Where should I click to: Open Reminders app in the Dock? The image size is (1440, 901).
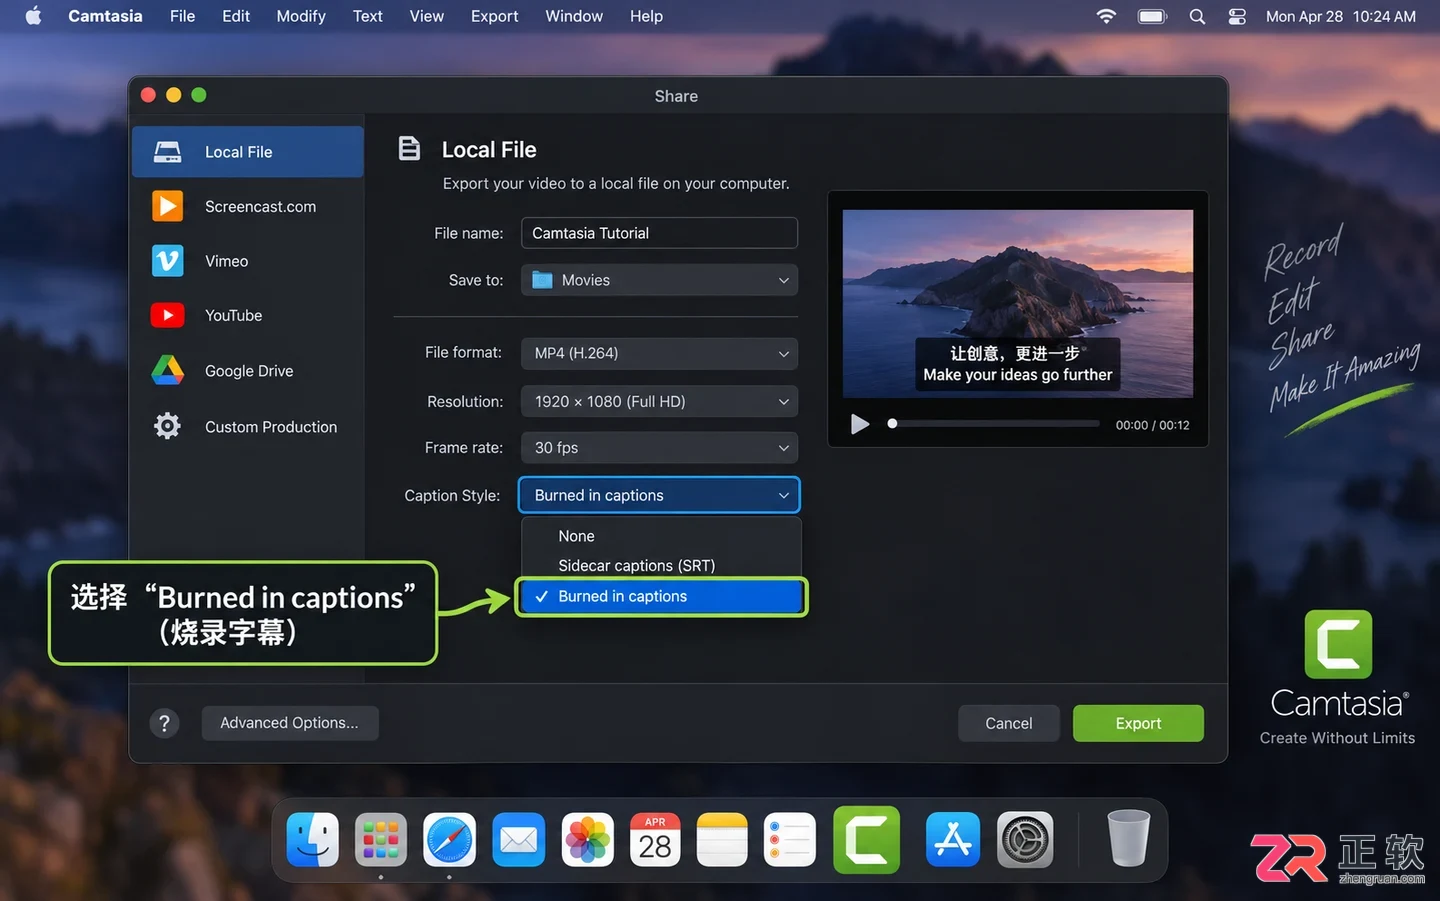point(790,839)
